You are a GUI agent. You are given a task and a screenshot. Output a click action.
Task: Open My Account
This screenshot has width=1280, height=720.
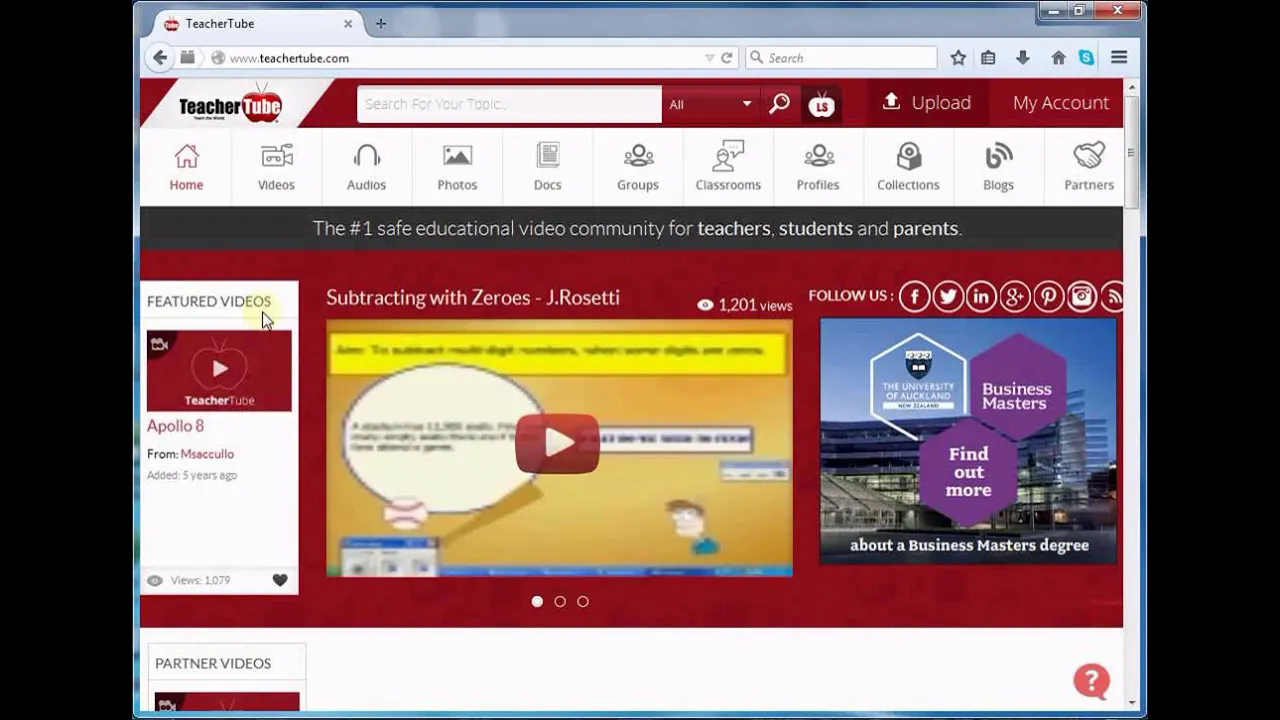click(x=1060, y=103)
